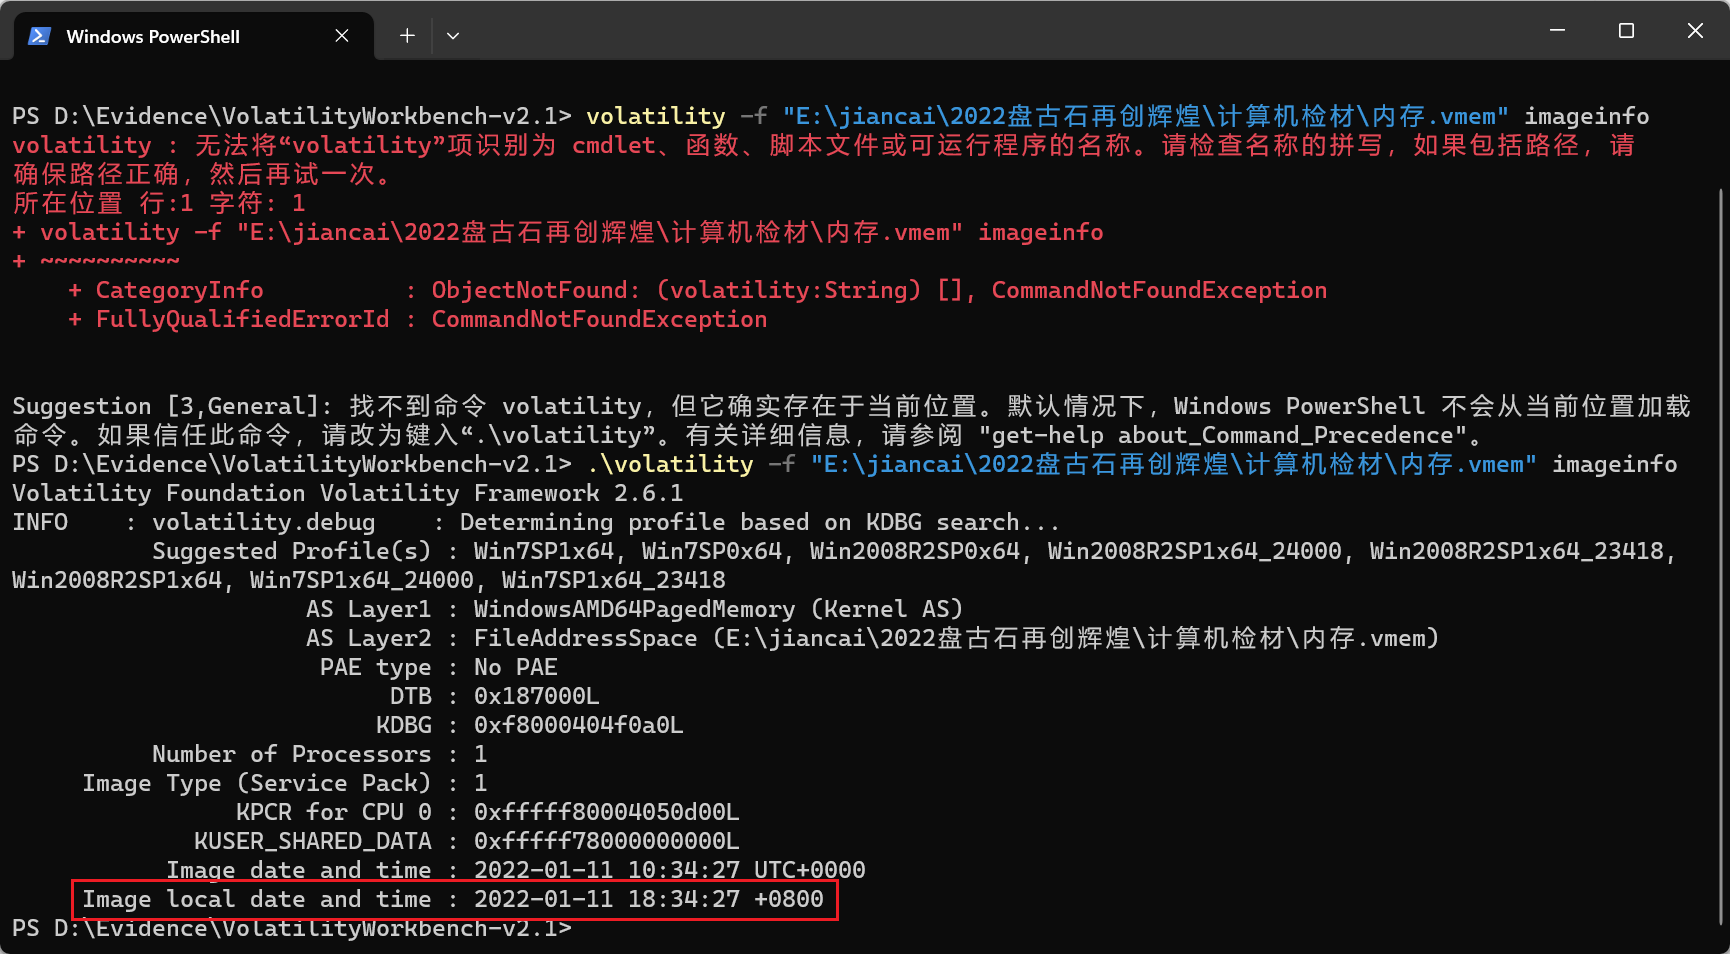
Task: Click image date '2022-01-11 10:34:27 UTC+0000'
Action: coord(669,870)
